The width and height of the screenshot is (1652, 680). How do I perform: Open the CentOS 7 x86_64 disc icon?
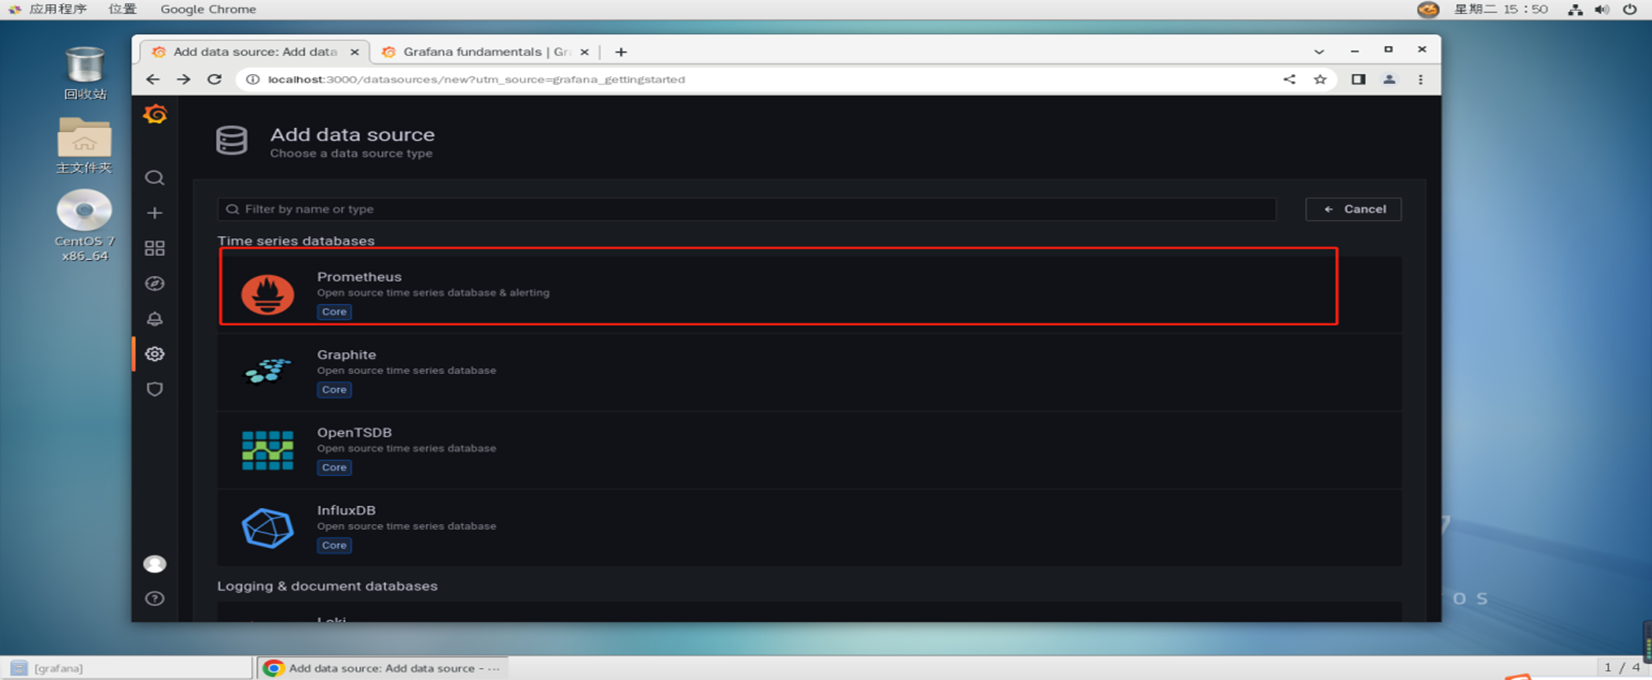(x=84, y=226)
